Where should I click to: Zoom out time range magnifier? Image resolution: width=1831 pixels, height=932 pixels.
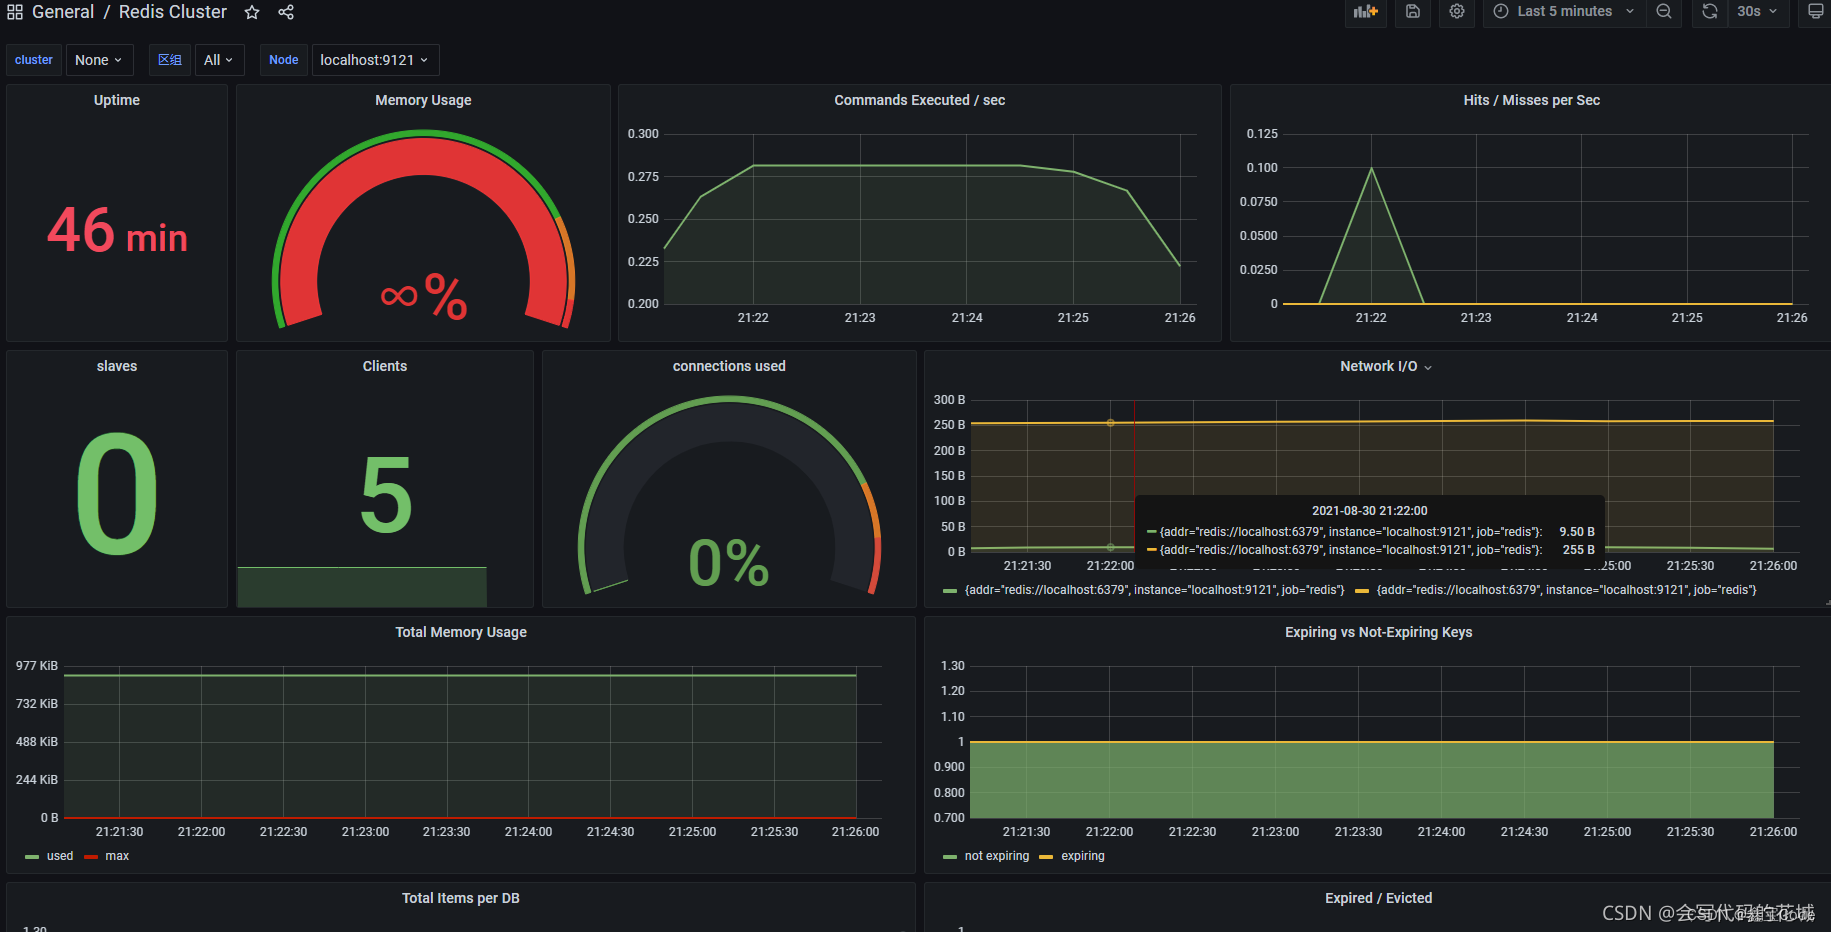pyautogui.click(x=1664, y=12)
